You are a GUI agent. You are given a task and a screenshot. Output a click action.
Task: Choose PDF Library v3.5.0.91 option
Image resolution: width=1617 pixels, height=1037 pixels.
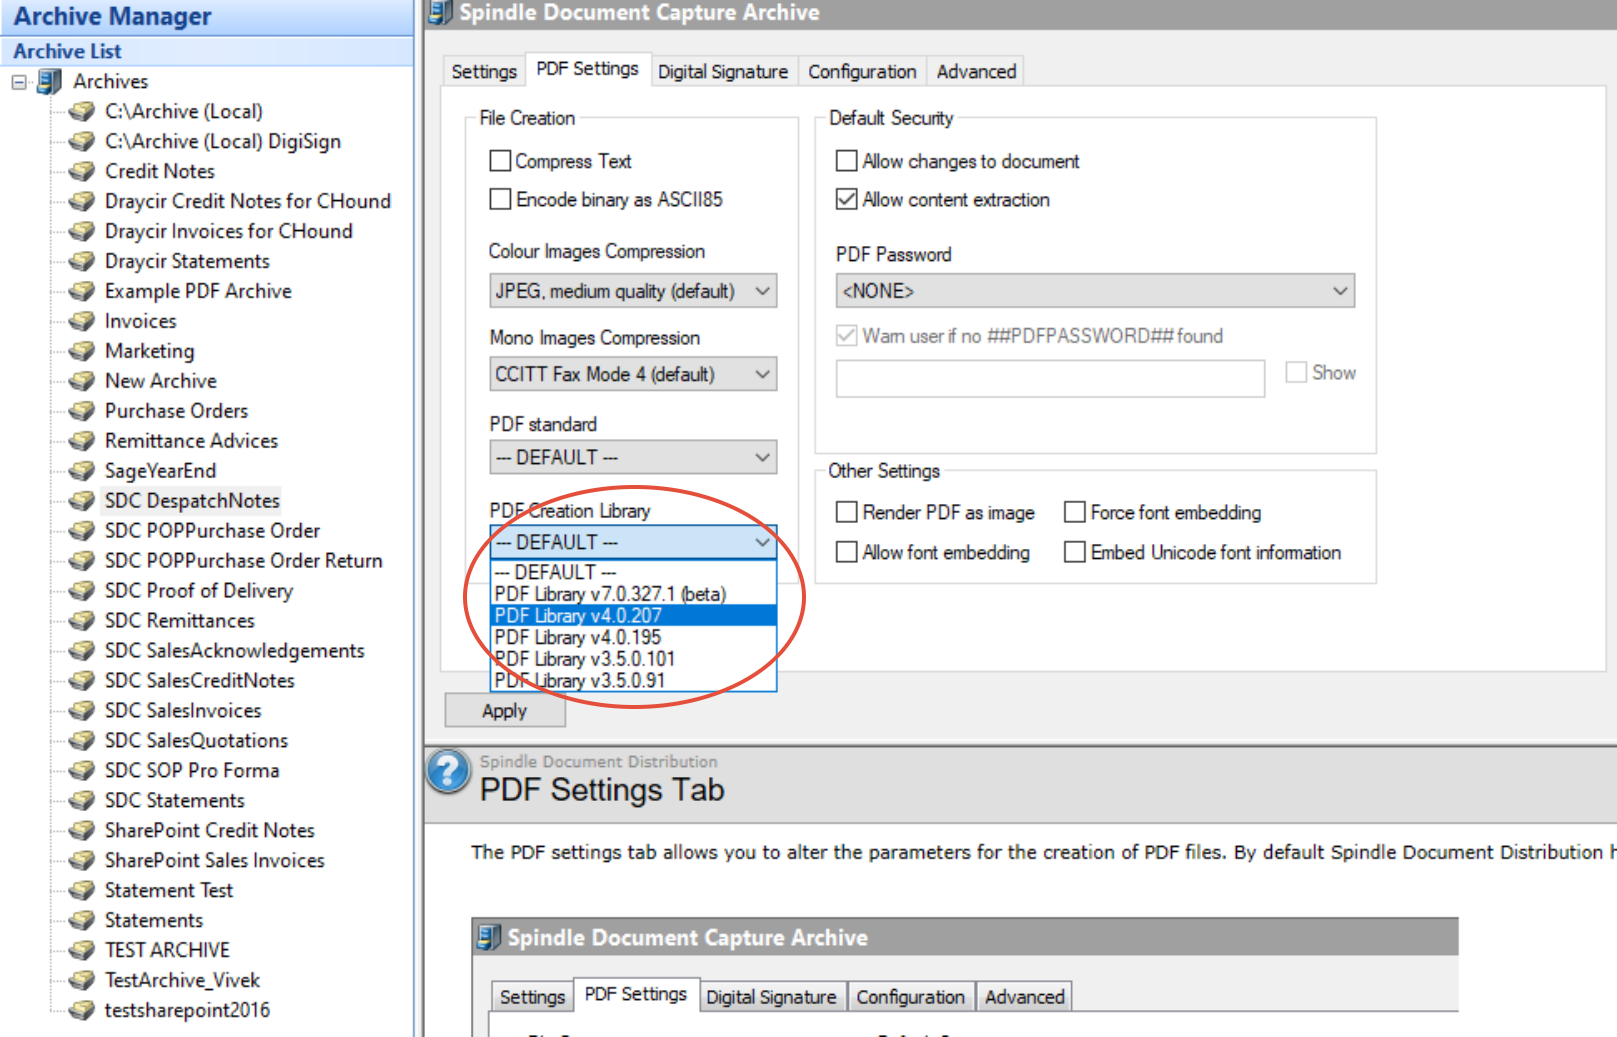(x=633, y=681)
